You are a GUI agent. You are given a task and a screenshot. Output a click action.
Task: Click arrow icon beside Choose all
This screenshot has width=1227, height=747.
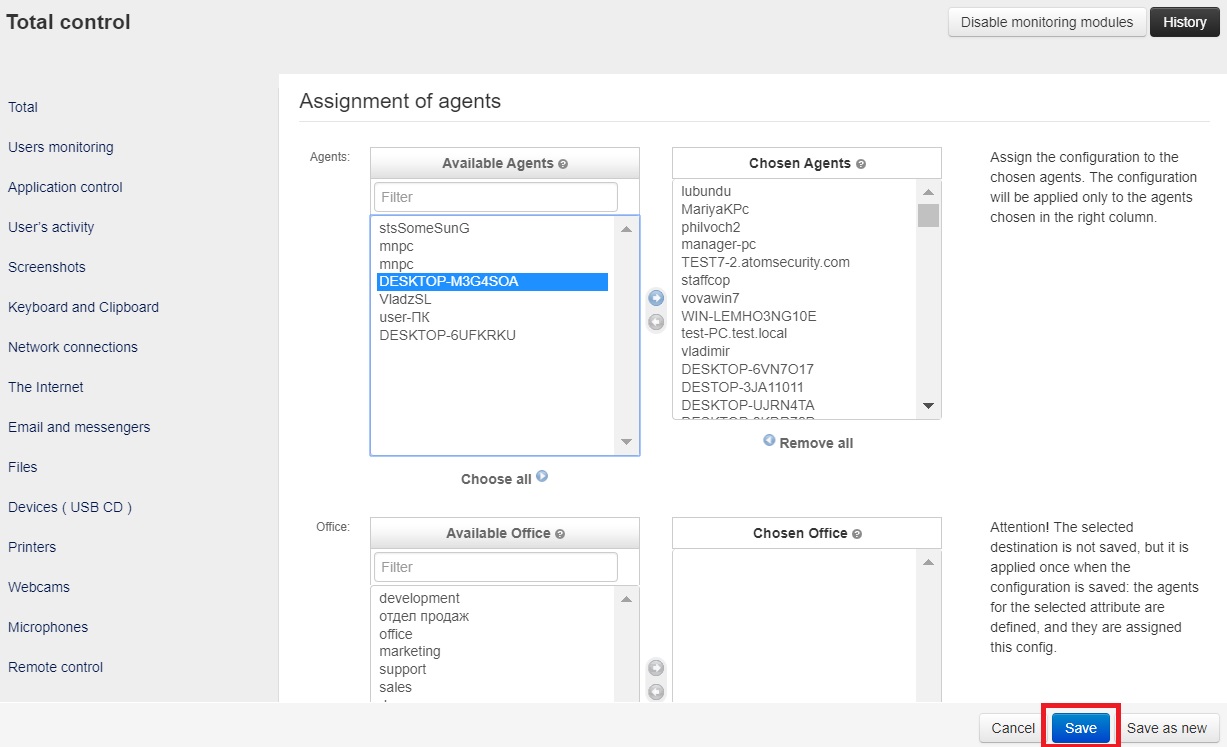pos(542,477)
